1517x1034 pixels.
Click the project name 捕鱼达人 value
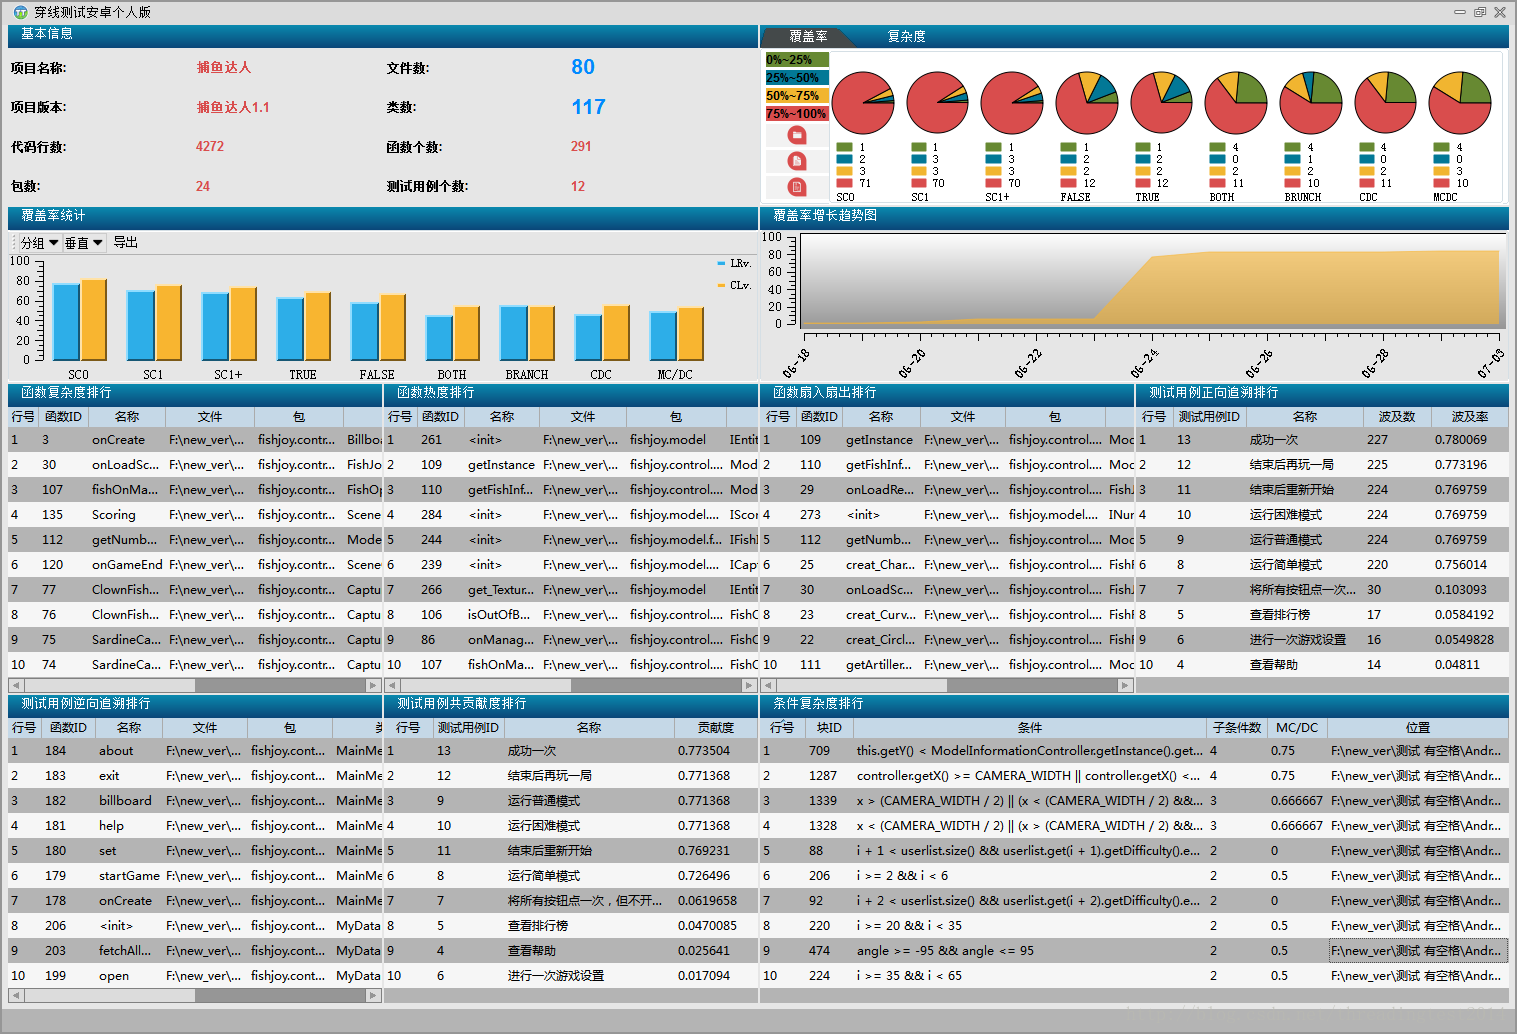point(224,67)
